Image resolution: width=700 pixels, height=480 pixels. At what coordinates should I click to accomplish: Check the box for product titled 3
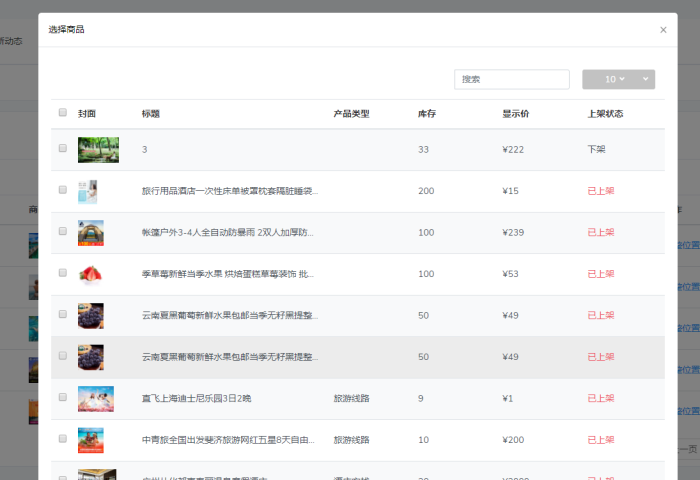click(x=63, y=148)
